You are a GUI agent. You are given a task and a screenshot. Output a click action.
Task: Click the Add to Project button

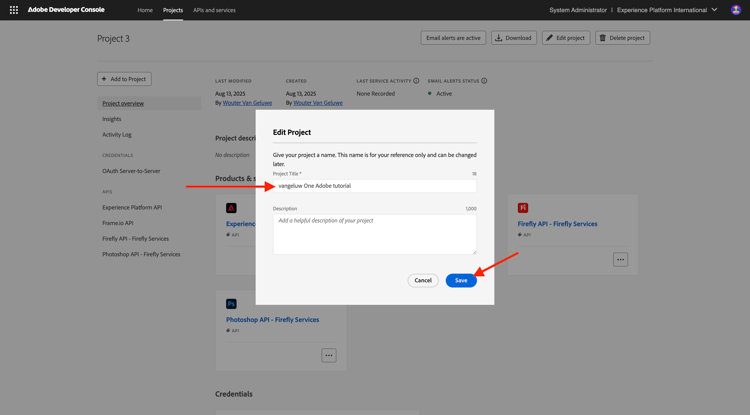point(124,79)
